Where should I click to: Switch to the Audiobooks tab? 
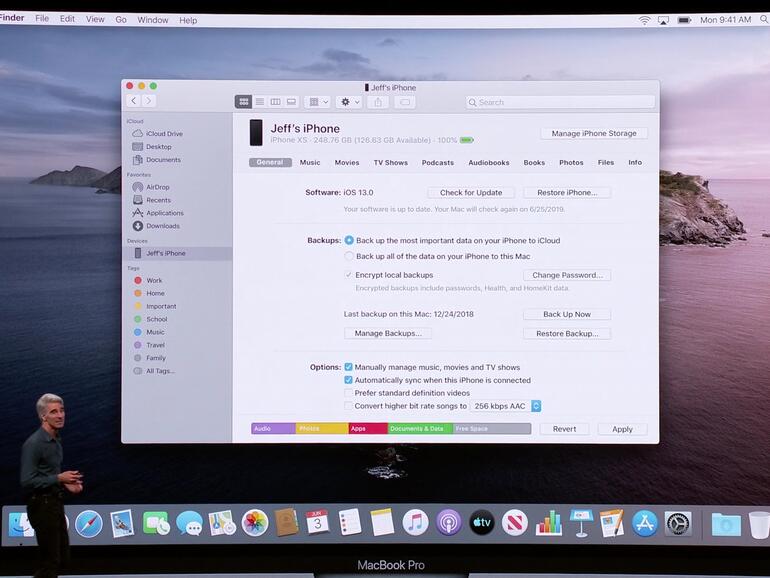coord(489,163)
